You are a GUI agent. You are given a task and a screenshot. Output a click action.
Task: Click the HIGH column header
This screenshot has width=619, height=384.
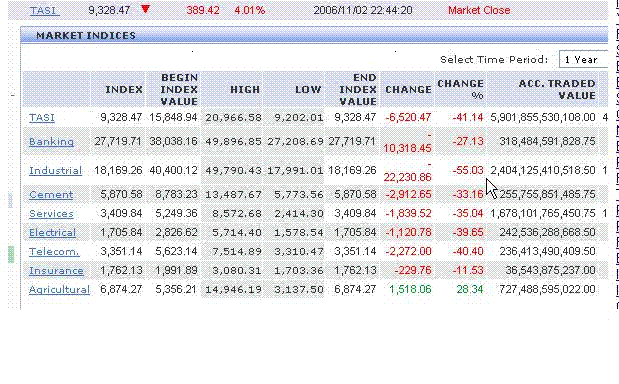coord(245,90)
